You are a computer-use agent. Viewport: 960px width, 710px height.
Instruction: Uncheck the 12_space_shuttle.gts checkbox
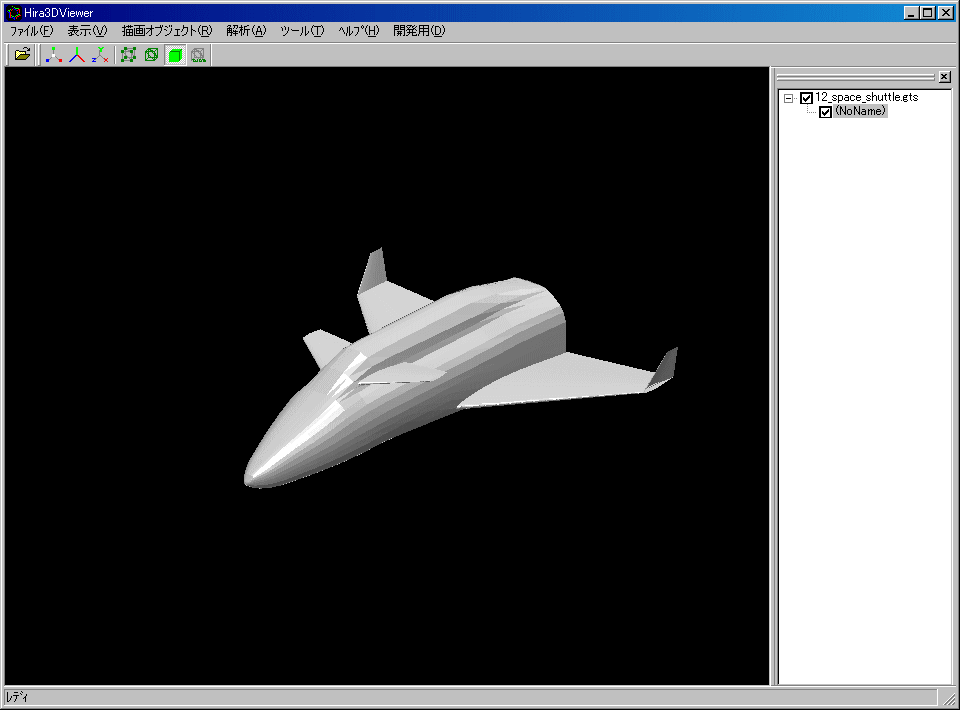[x=806, y=98]
